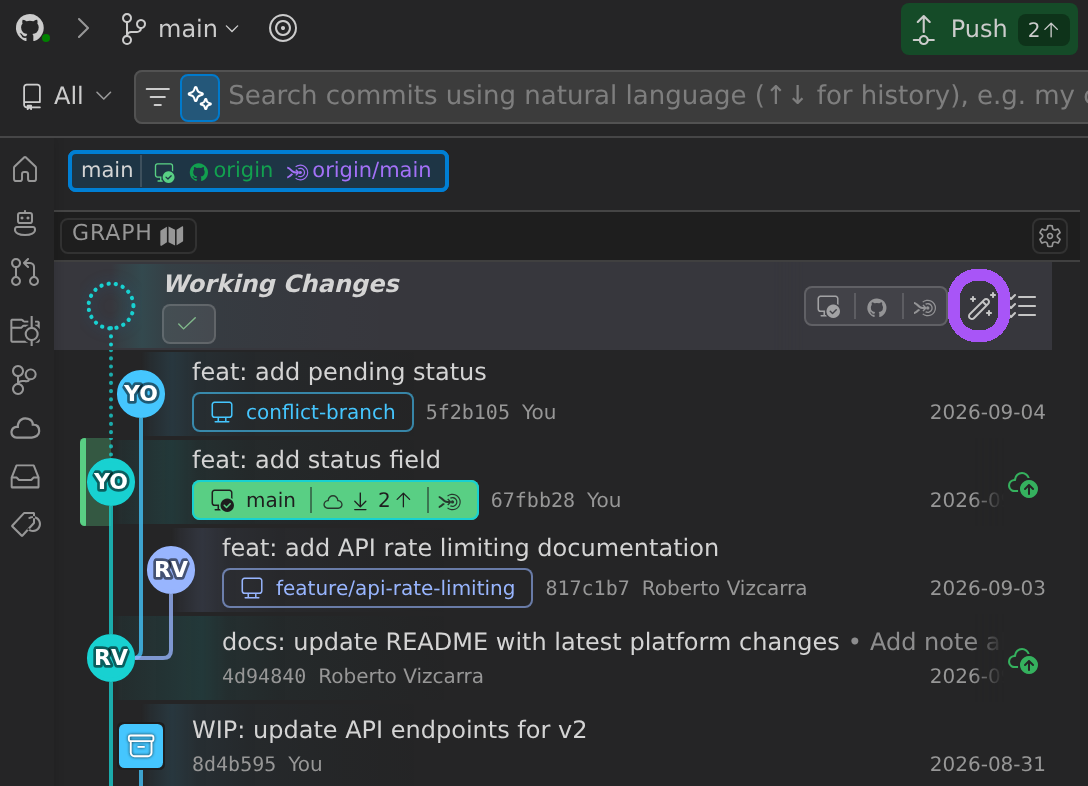The height and width of the screenshot is (786, 1088).
Task: Select the Working Changes row
Action: 553,305
